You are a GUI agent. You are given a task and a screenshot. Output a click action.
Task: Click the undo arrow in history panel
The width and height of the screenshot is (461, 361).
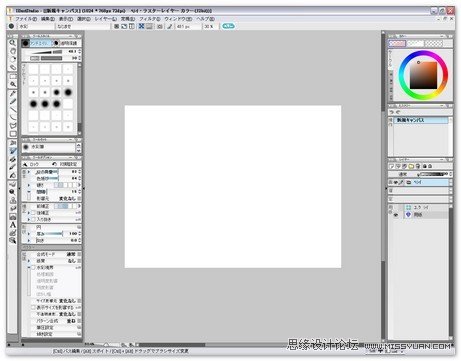click(x=392, y=112)
